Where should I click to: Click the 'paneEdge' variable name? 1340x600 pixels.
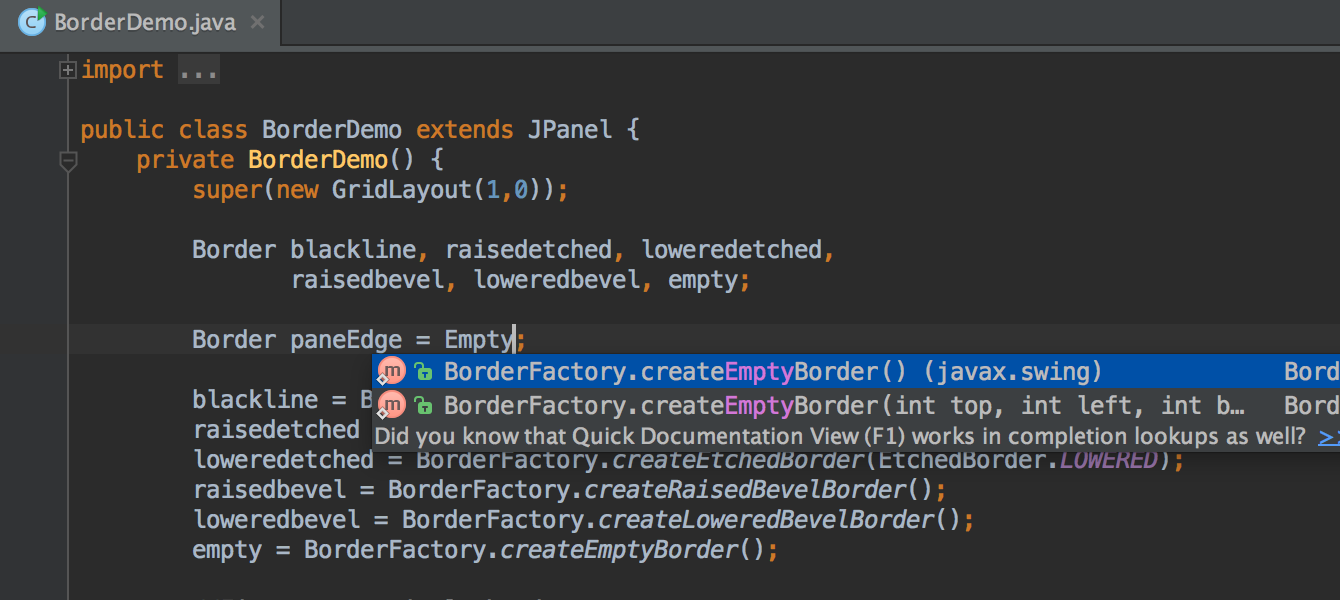tap(346, 340)
